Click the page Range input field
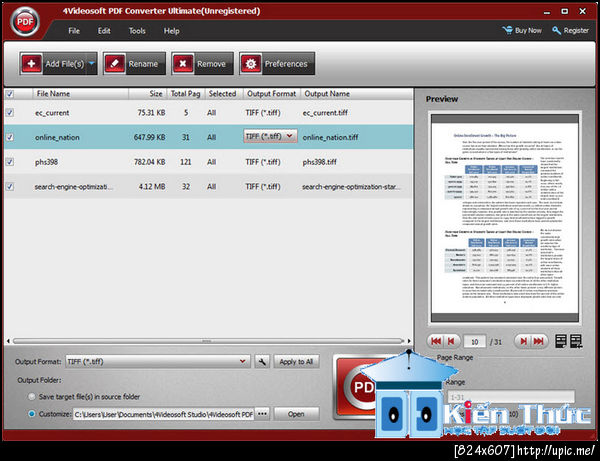This screenshot has width=600, height=461. (x=511, y=397)
